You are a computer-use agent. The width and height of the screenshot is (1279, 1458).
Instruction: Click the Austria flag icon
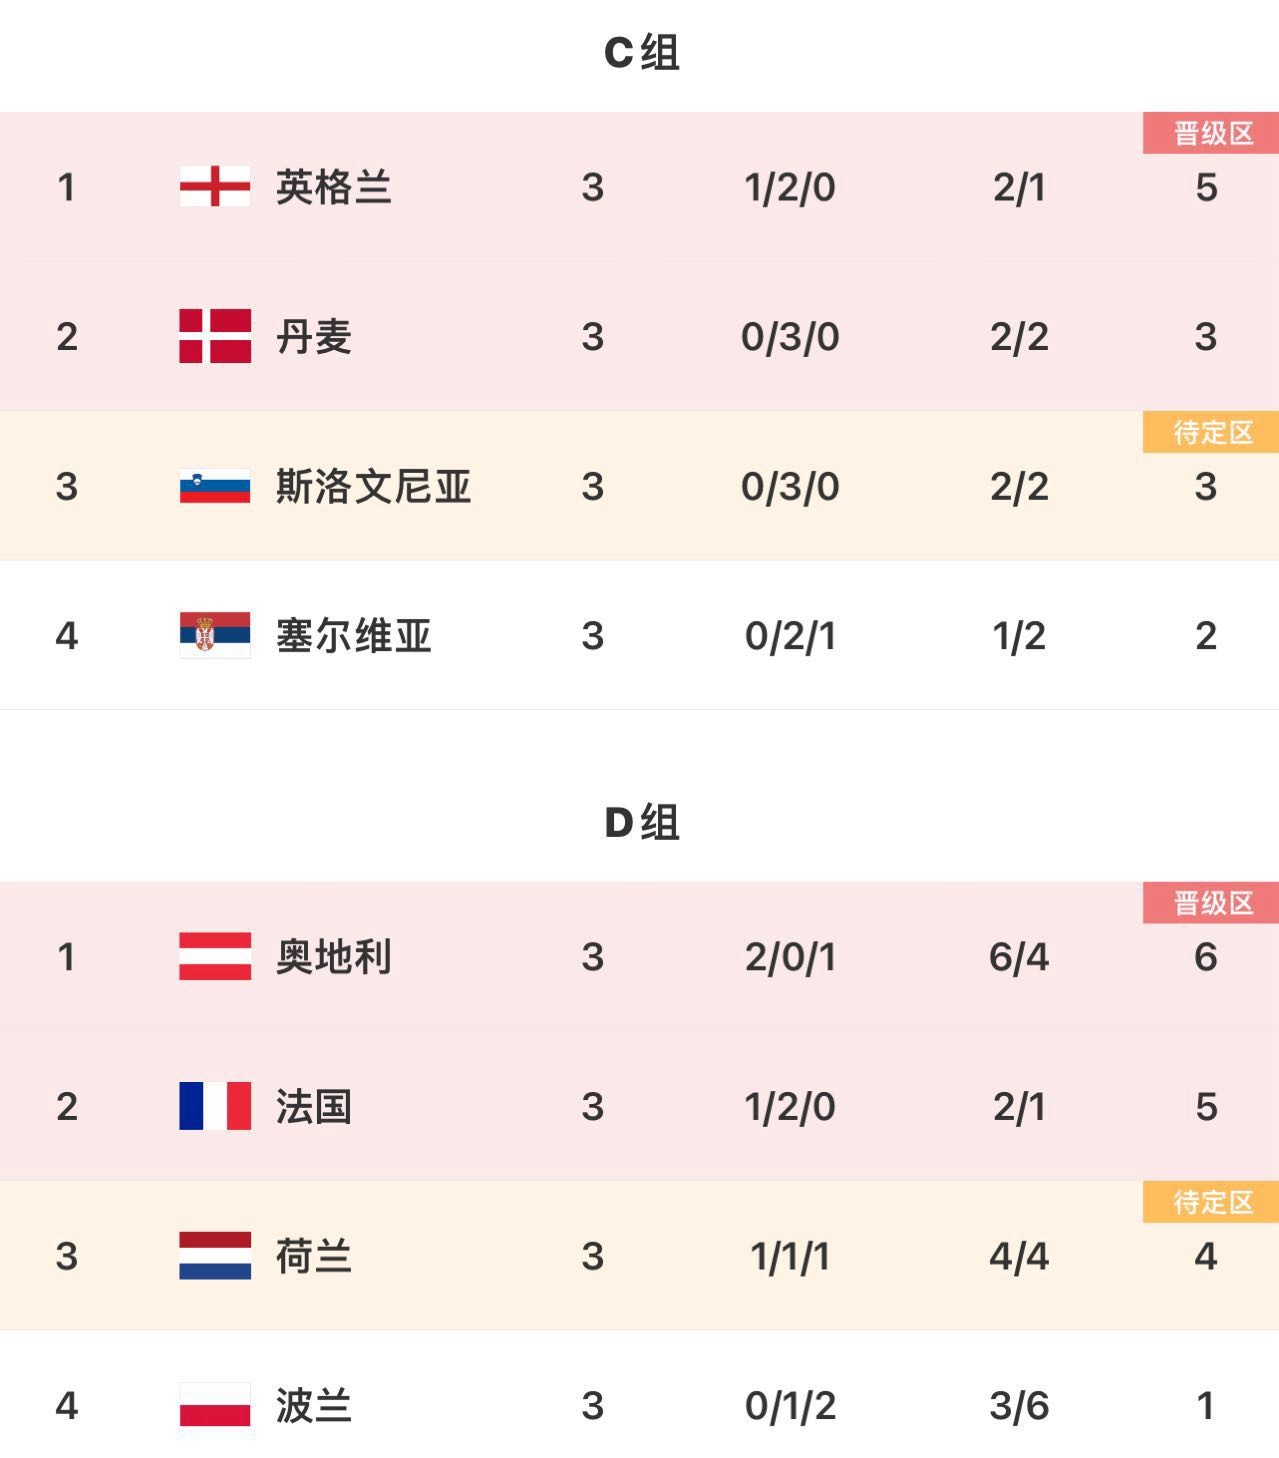pyautogui.click(x=215, y=957)
